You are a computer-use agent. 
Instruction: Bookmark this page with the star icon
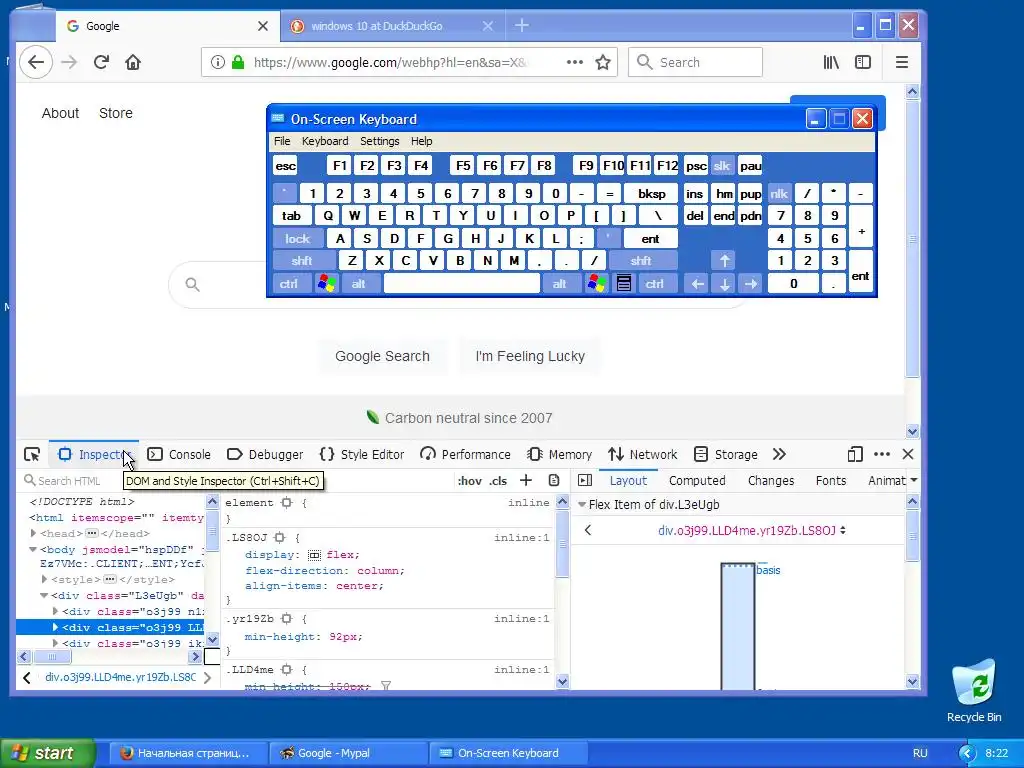point(603,63)
